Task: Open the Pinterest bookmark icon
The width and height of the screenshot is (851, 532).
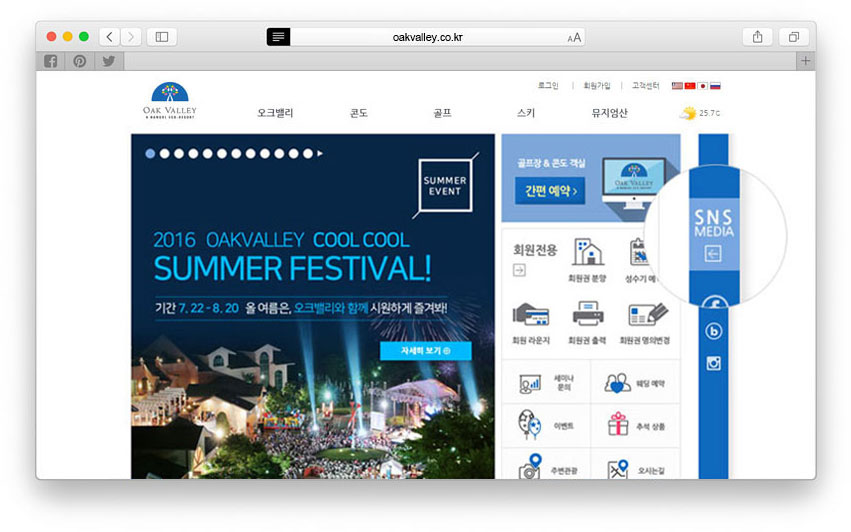Action: (79, 61)
